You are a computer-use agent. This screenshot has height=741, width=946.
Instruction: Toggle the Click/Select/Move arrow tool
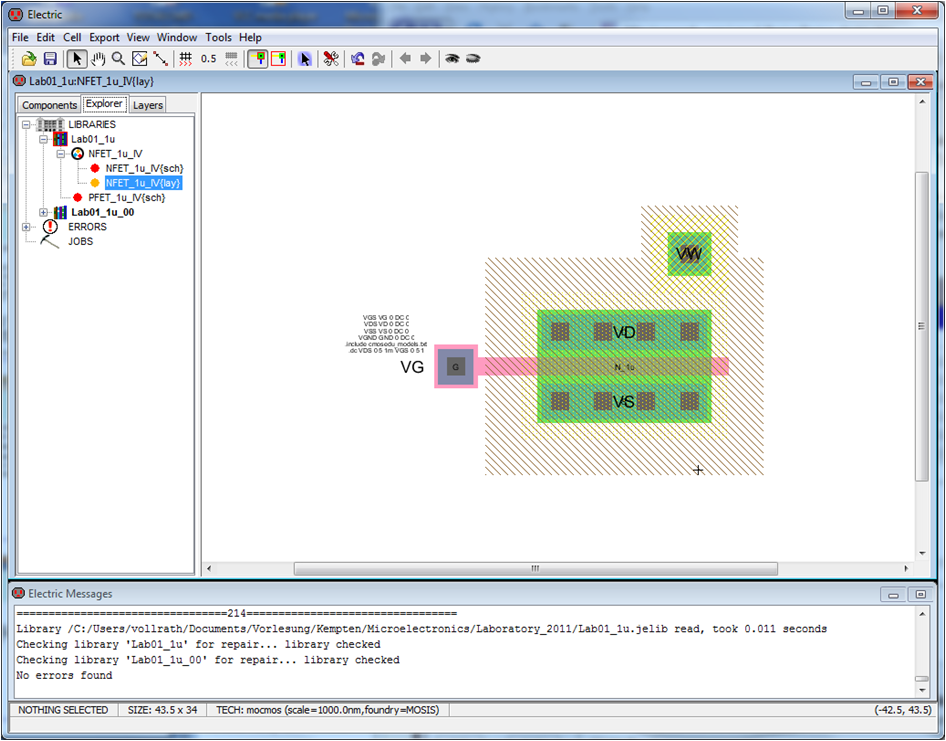click(x=77, y=59)
